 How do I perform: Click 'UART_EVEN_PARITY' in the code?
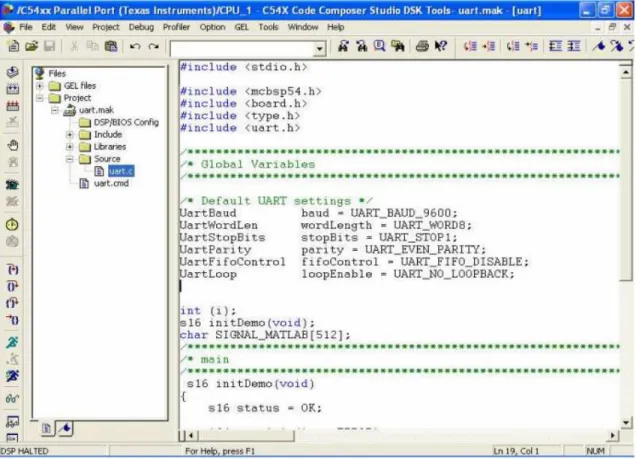click(x=422, y=249)
